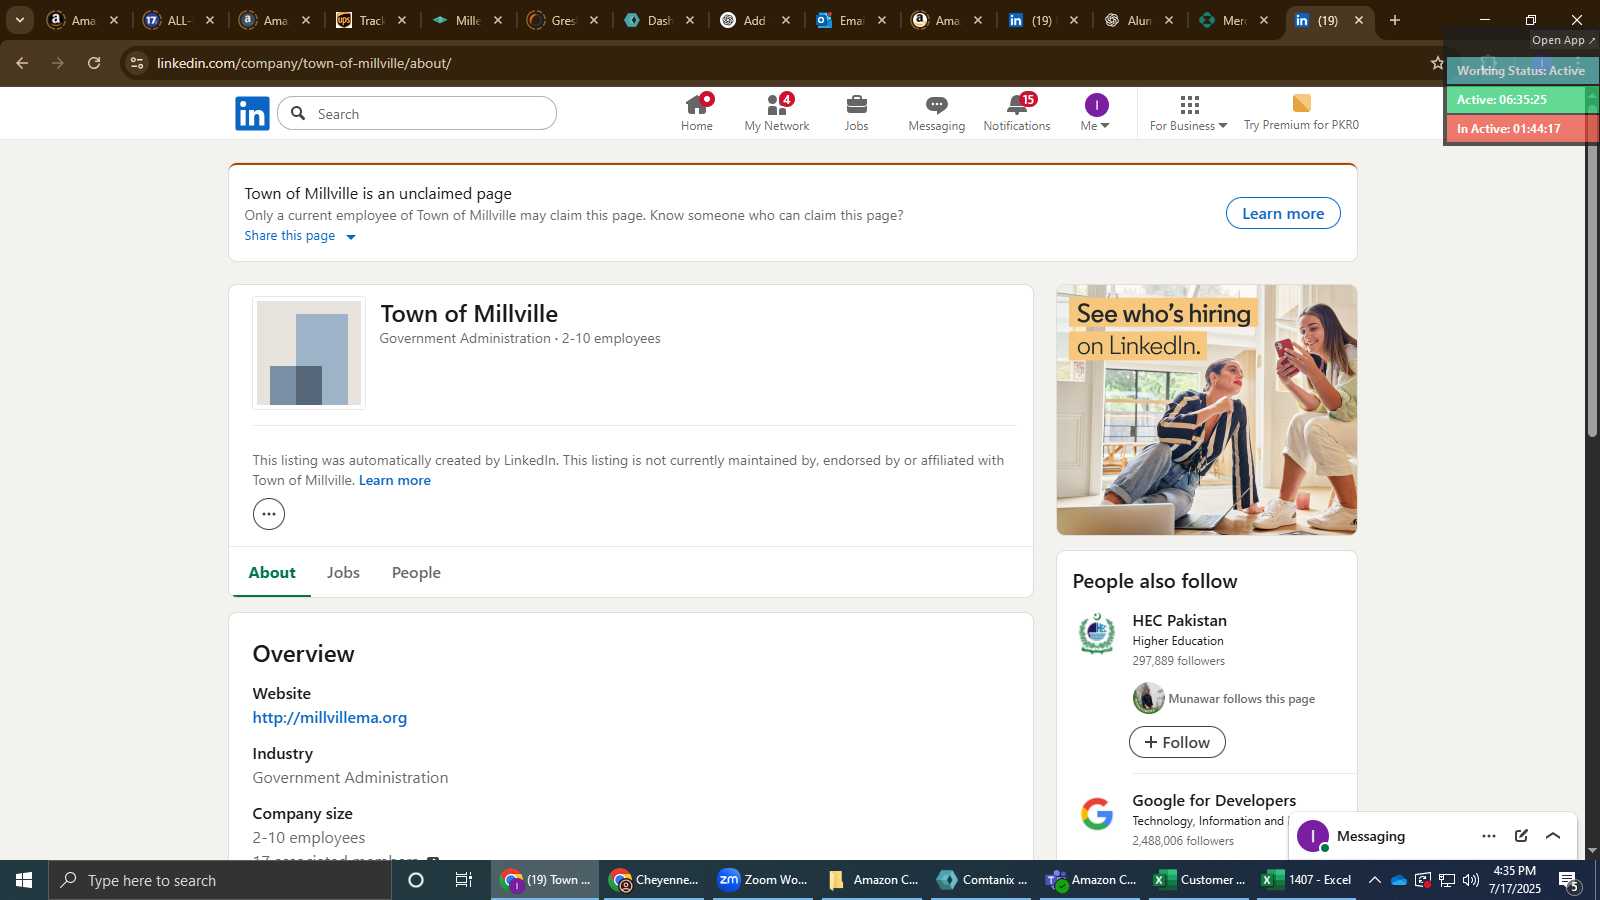
Task: Open Messaging overlay options ellipsis
Action: 1489,836
